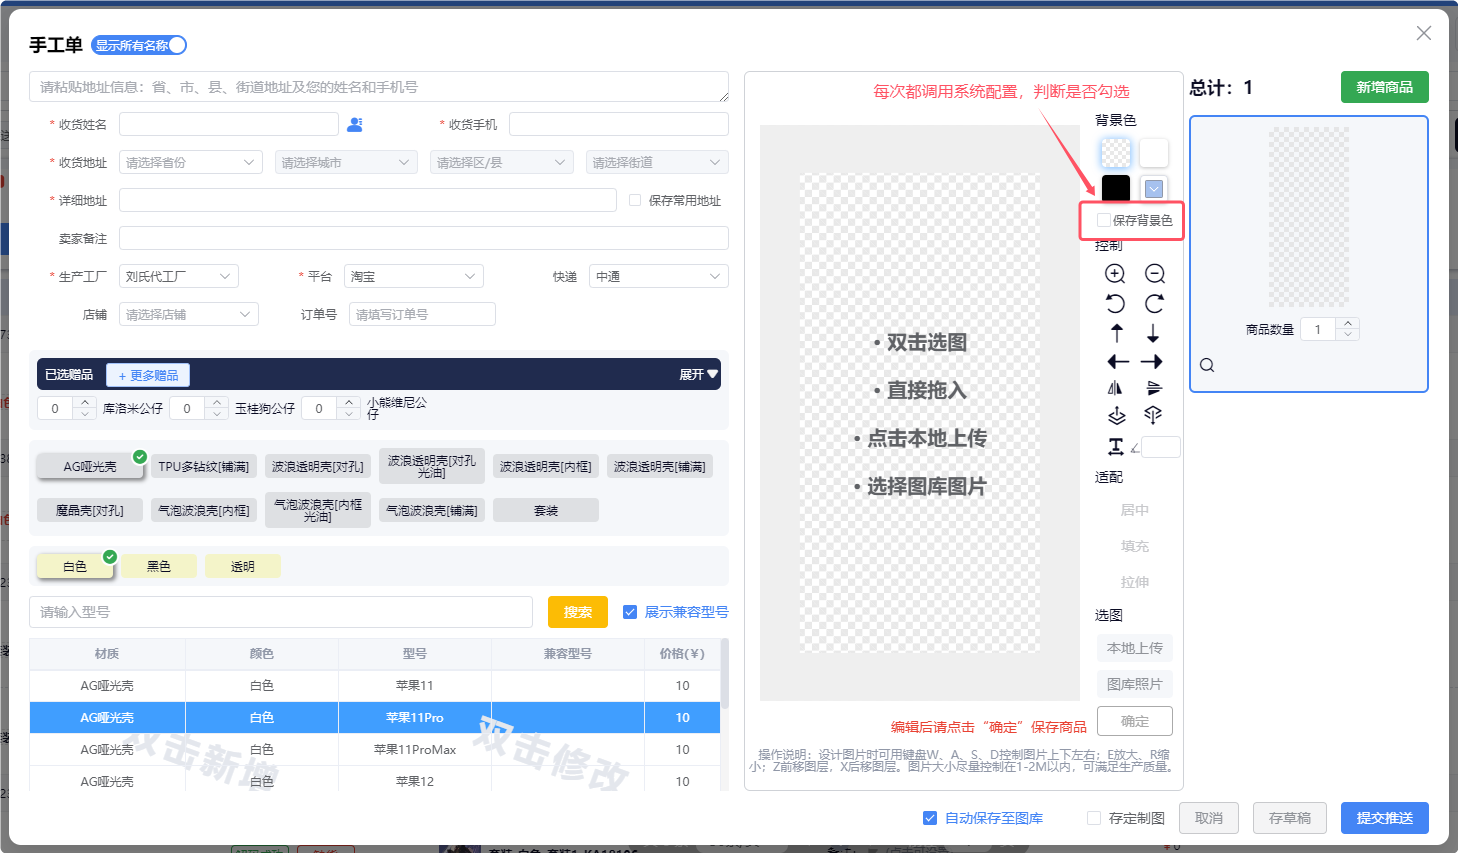Screen dimensions: 1458x853
Task: Open the contact picker beside 收货姓名
Action: (355, 124)
